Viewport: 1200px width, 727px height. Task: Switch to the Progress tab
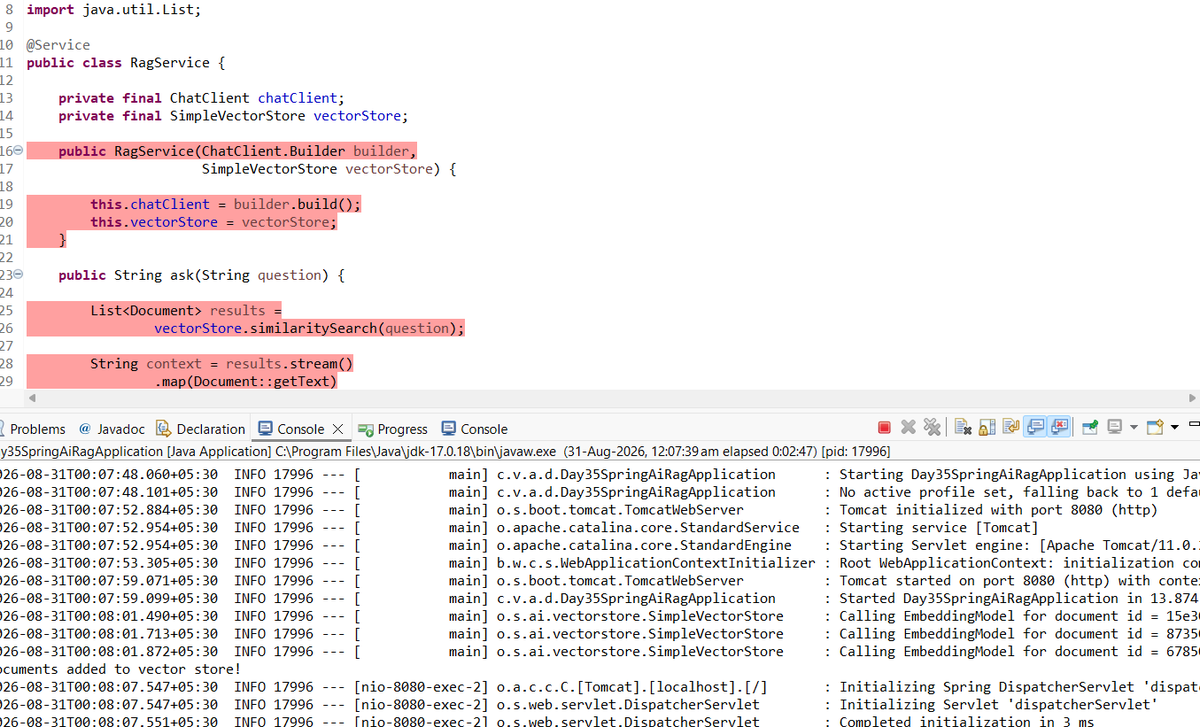(x=393, y=429)
